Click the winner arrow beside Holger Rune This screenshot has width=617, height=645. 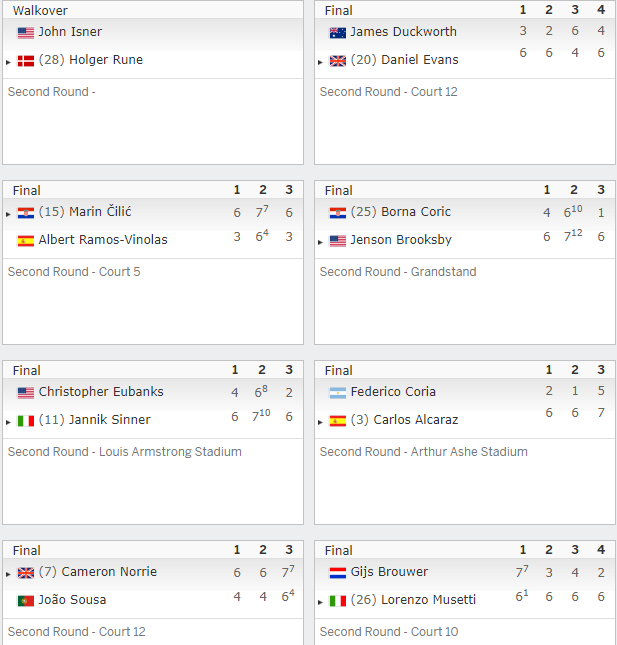click(x=8, y=62)
